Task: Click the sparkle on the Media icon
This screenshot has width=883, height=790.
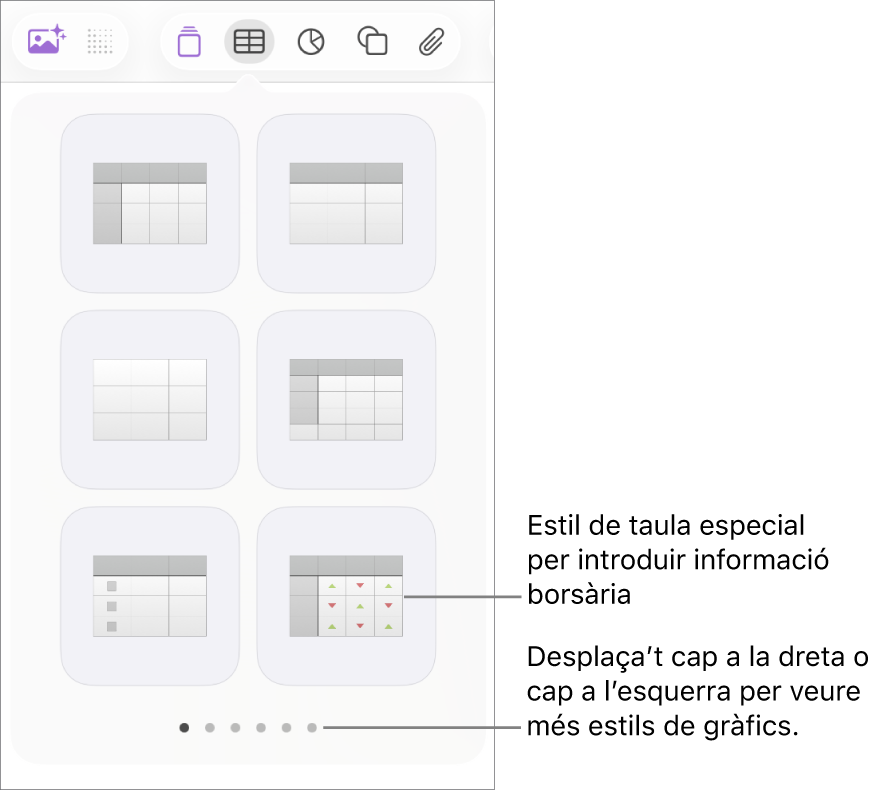Action: (x=58, y=28)
